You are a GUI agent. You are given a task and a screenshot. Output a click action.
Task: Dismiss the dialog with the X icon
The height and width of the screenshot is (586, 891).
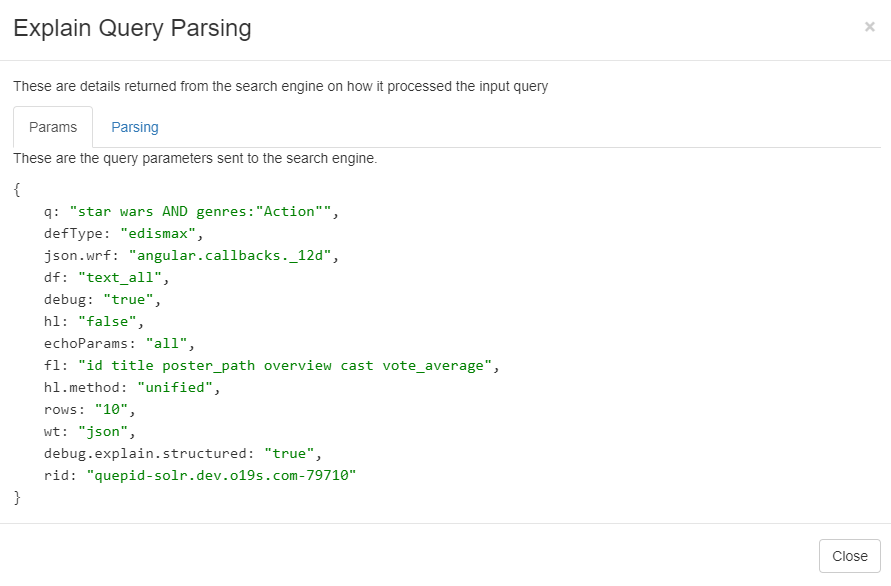(x=869, y=27)
